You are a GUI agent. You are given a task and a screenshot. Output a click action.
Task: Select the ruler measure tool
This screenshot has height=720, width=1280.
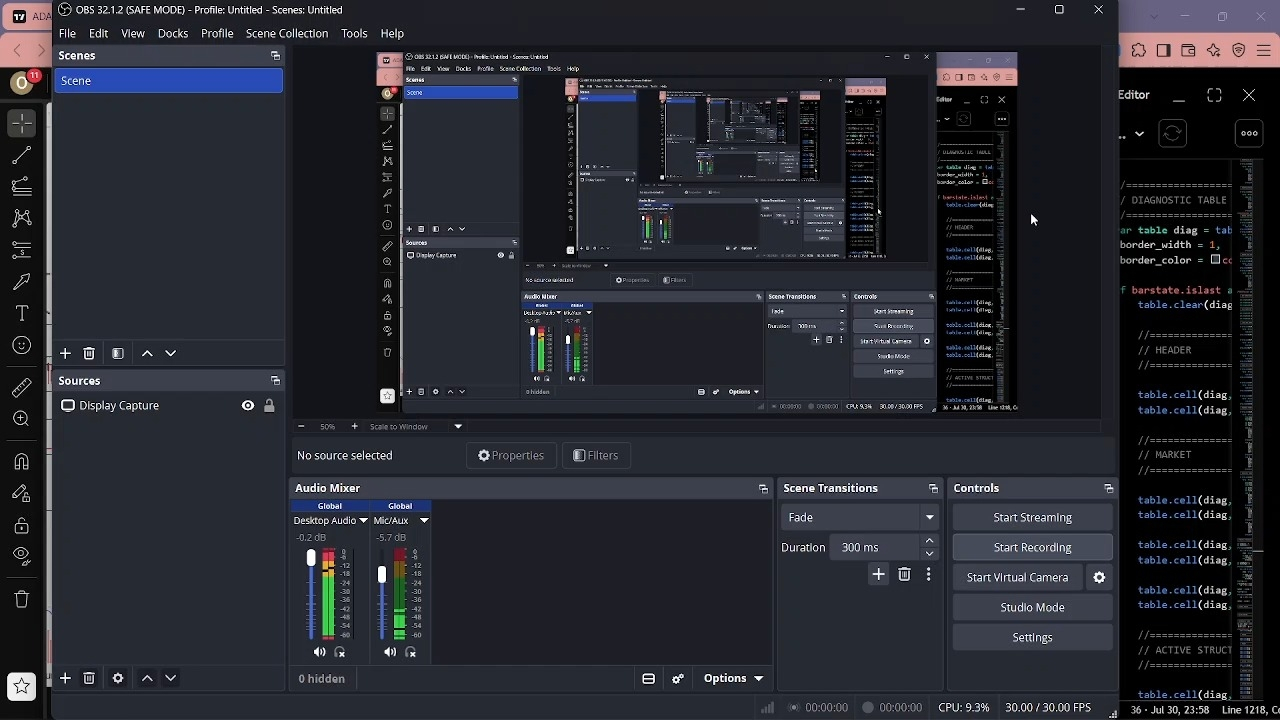click(x=22, y=388)
